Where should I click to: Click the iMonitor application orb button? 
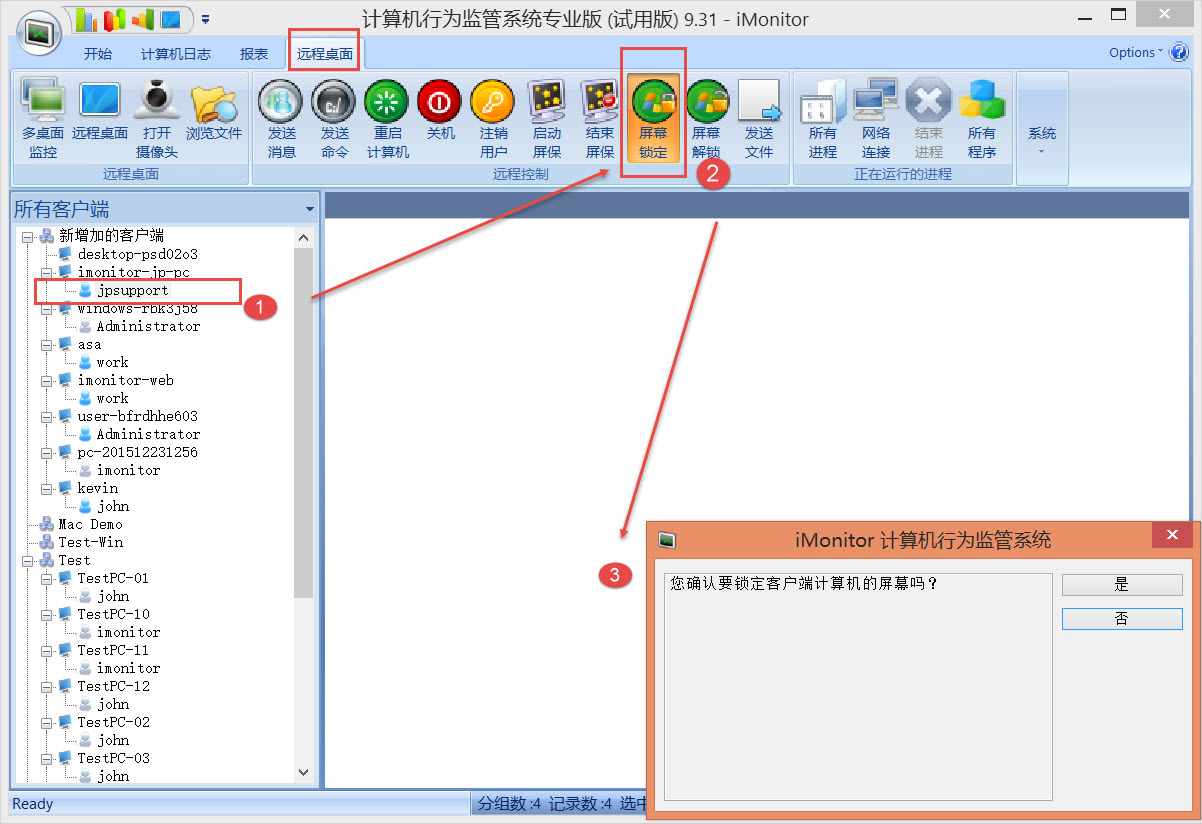pyautogui.click(x=39, y=33)
